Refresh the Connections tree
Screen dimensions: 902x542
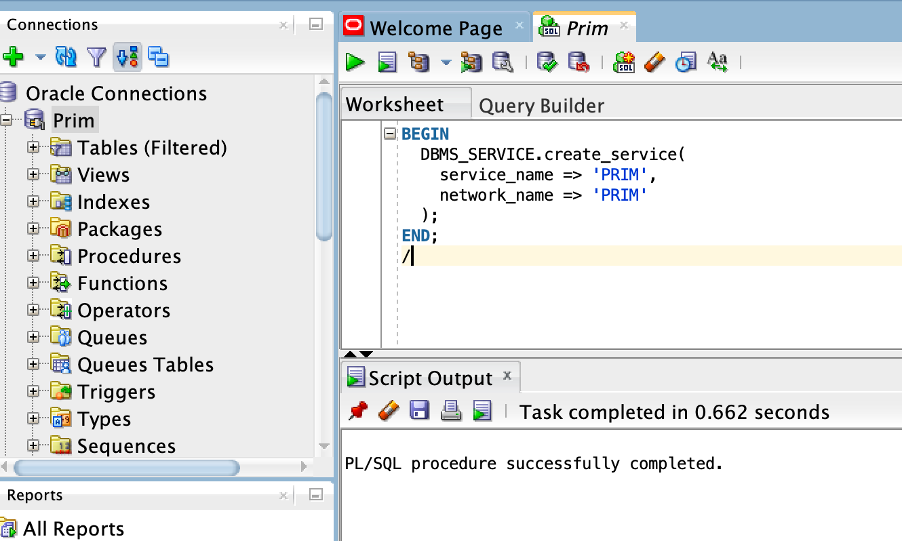click(x=66, y=56)
